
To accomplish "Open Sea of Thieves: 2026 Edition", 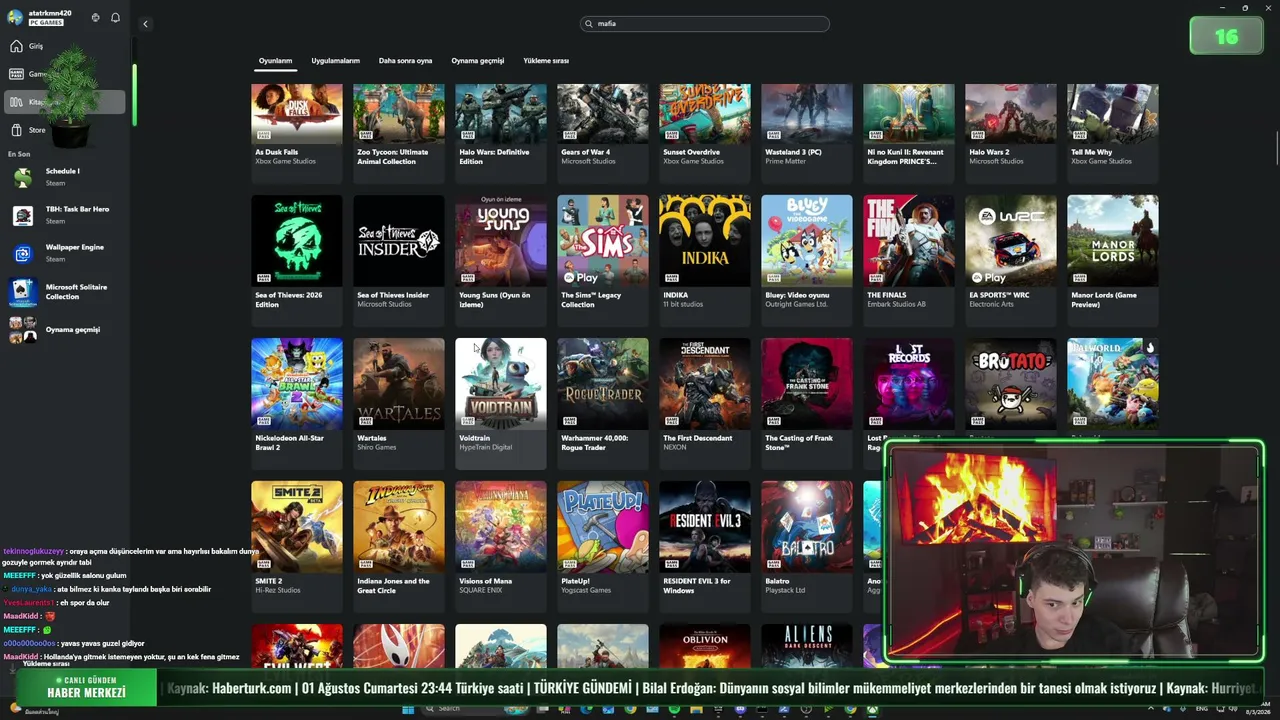I will [x=297, y=260].
